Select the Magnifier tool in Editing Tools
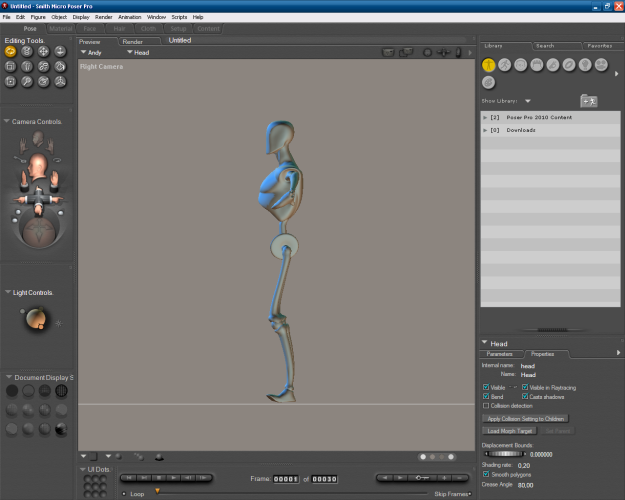This screenshot has height=500, width=625. point(27,81)
